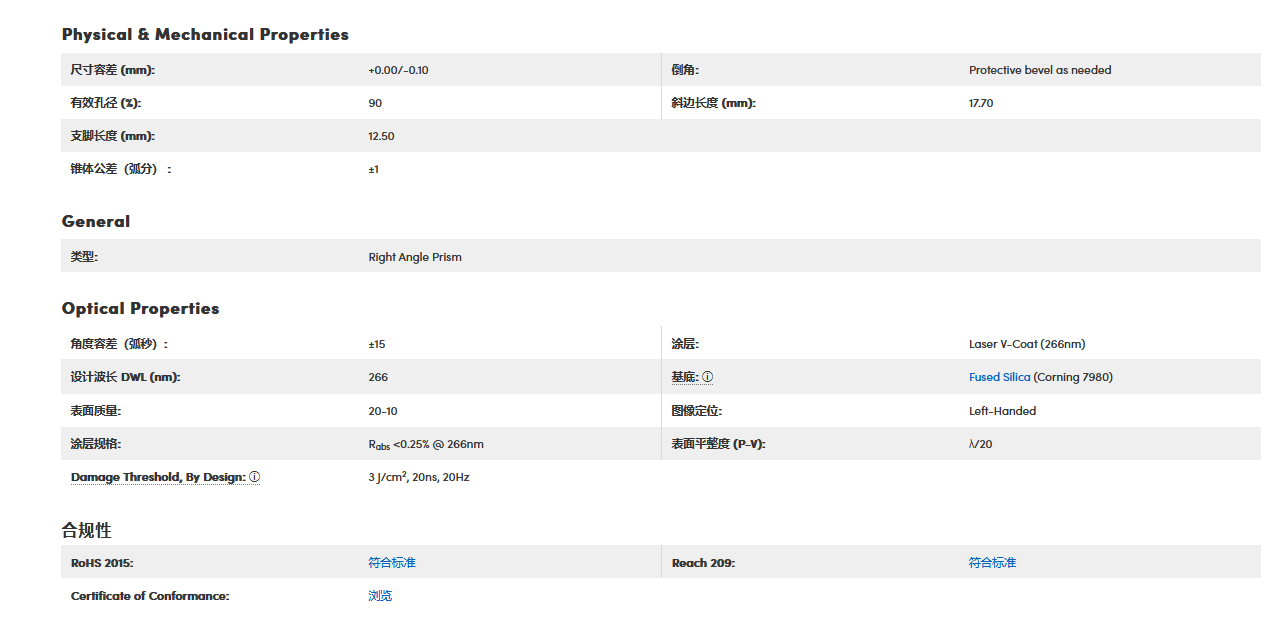Click the Left-Handed image orientation value
1267x618 pixels.
[1002, 411]
